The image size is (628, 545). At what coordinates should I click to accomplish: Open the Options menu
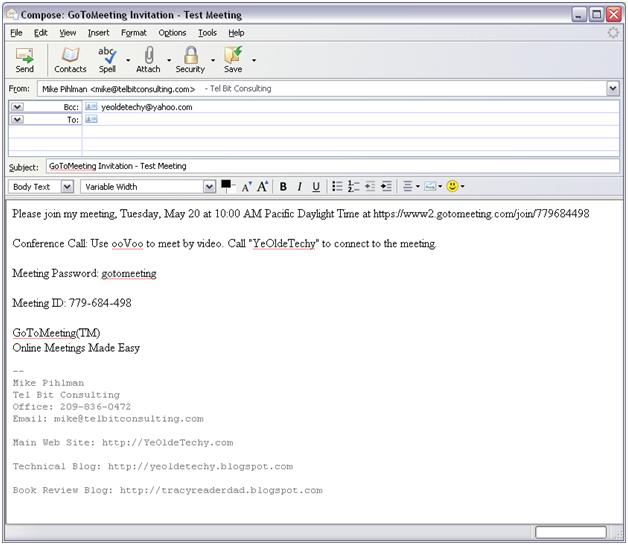(172, 33)
